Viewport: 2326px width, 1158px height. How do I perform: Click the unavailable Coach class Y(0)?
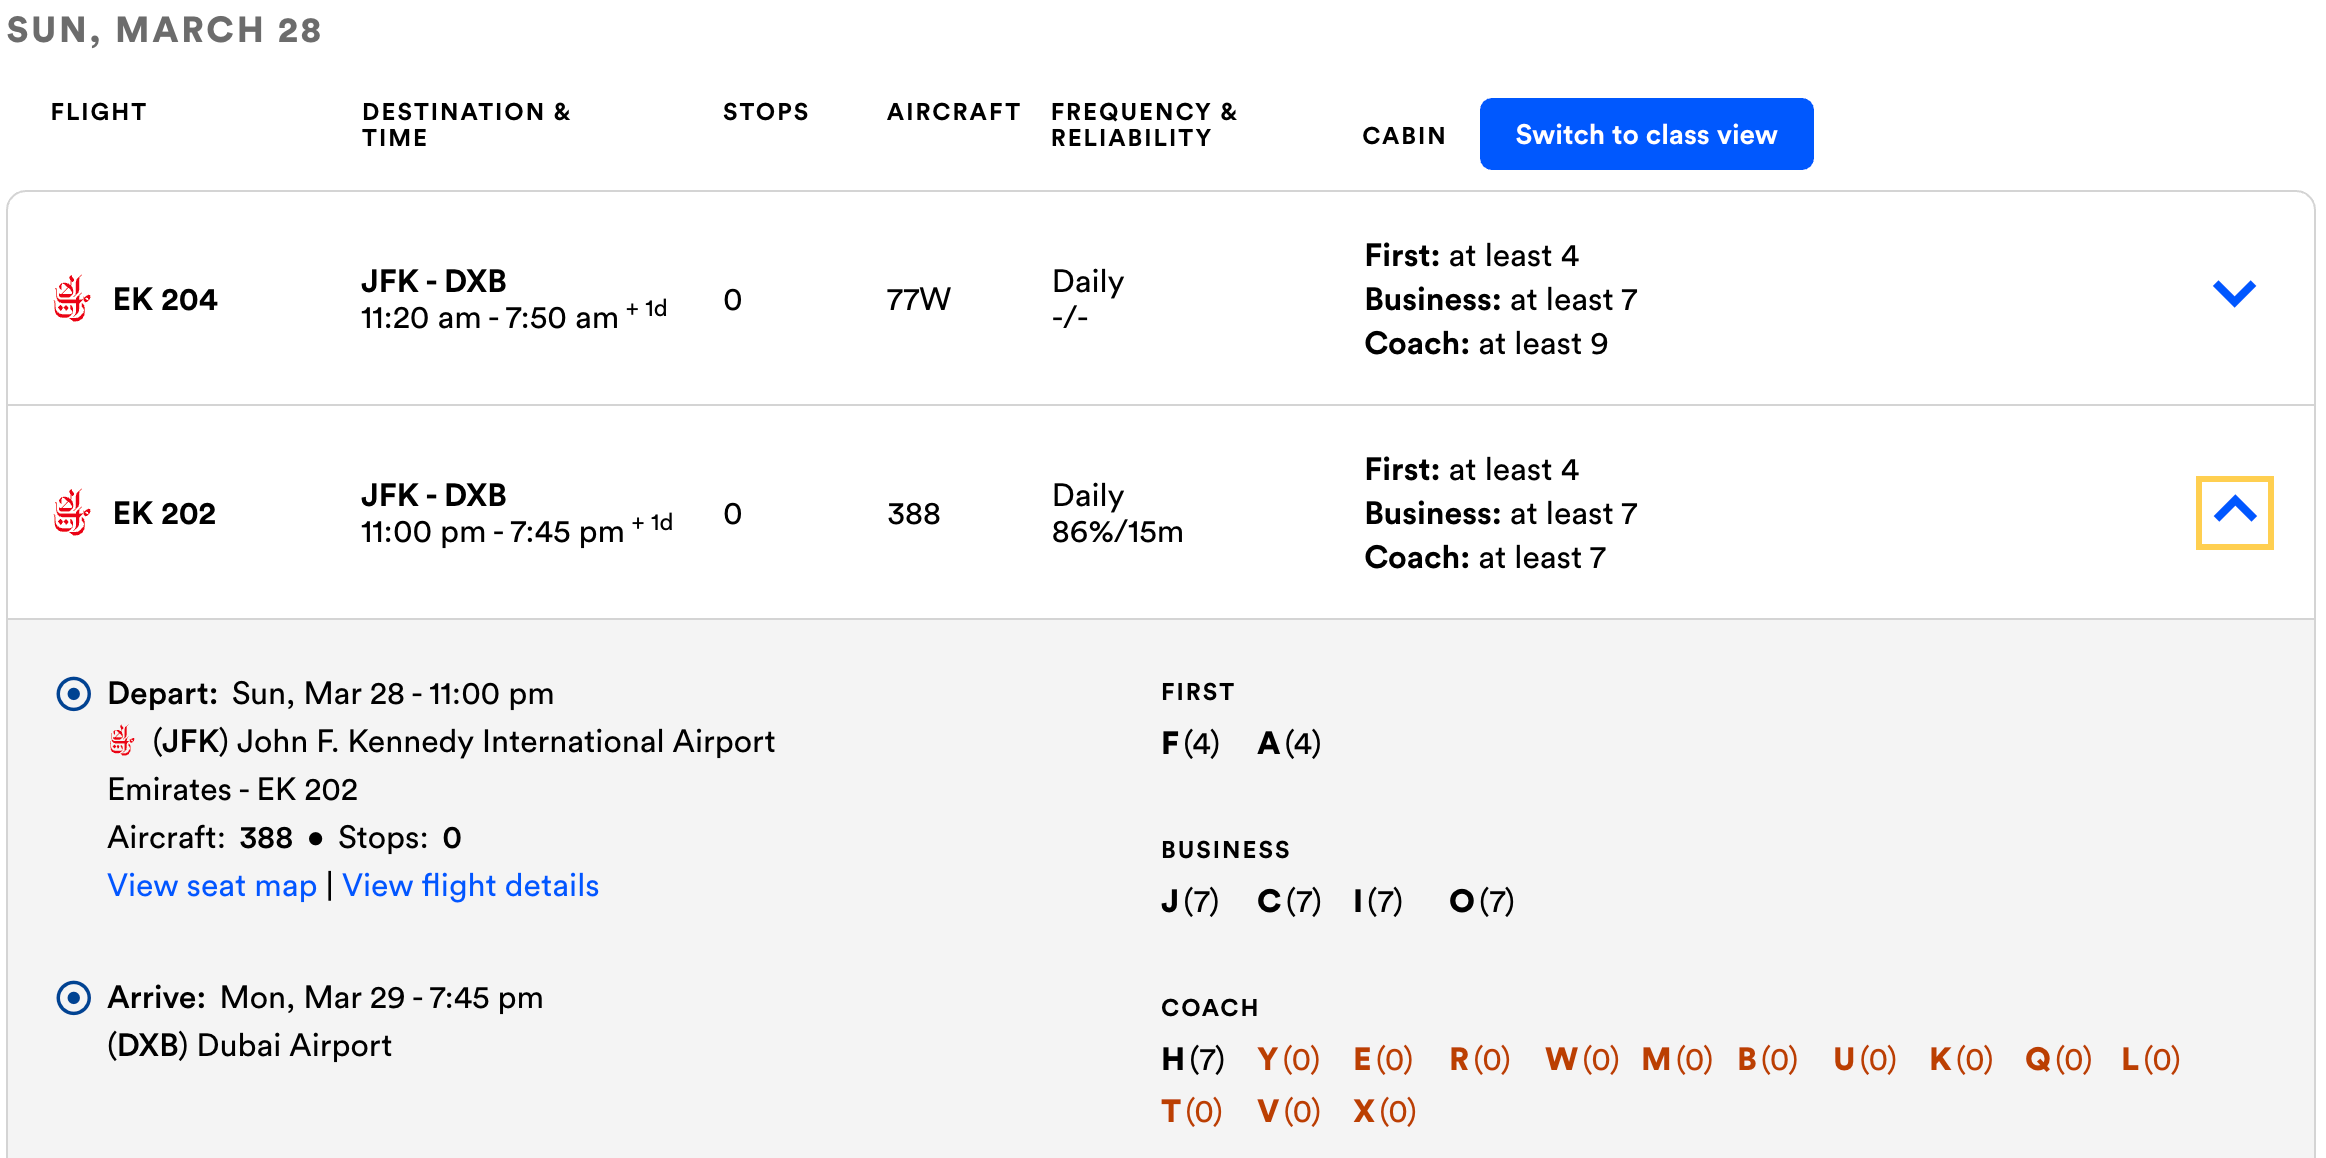(1288, 1059)
